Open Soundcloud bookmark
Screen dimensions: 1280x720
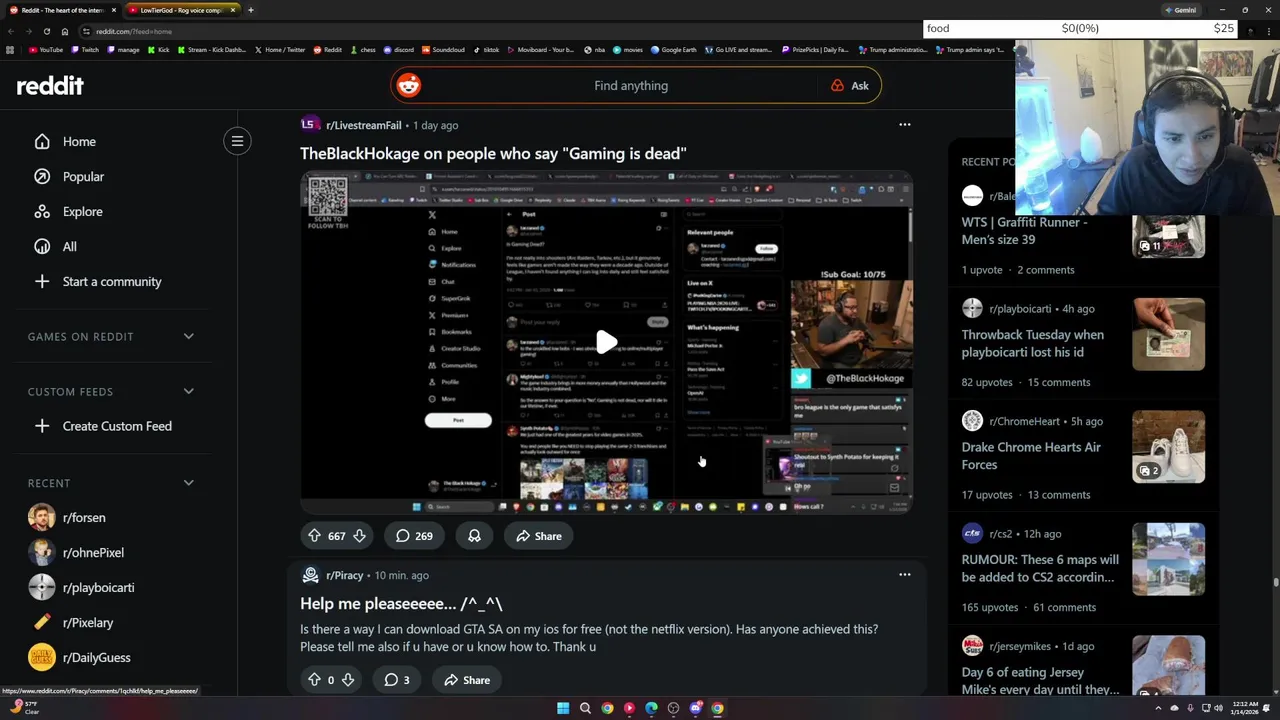[x=444, y=50]
